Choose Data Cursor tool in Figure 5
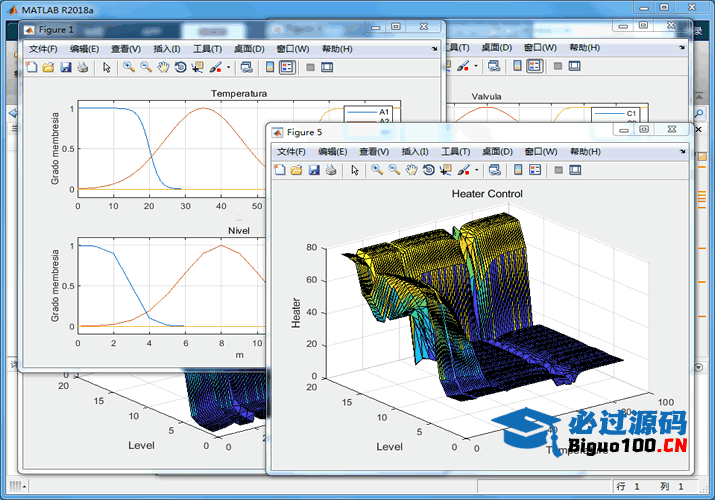This screenshot has height=500, width=715. click(x=446, y=170)
